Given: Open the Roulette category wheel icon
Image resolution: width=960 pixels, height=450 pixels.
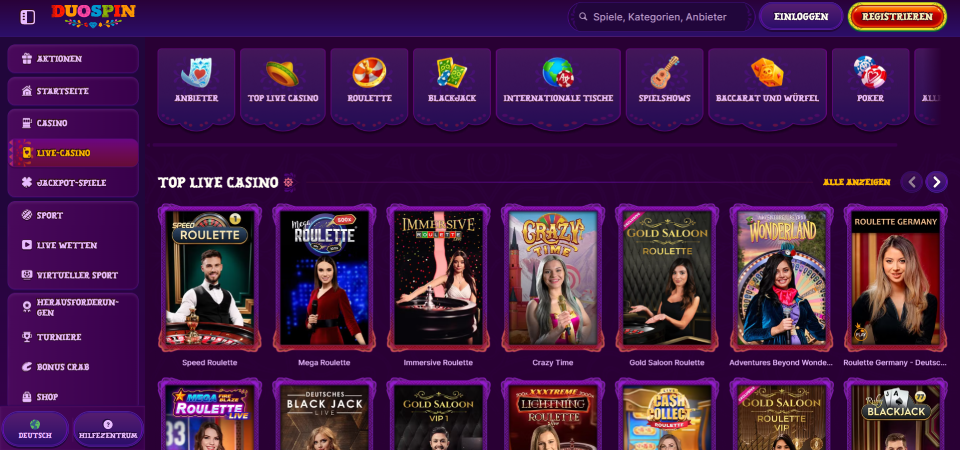Looking at the screenshot, I should (369, 73).
